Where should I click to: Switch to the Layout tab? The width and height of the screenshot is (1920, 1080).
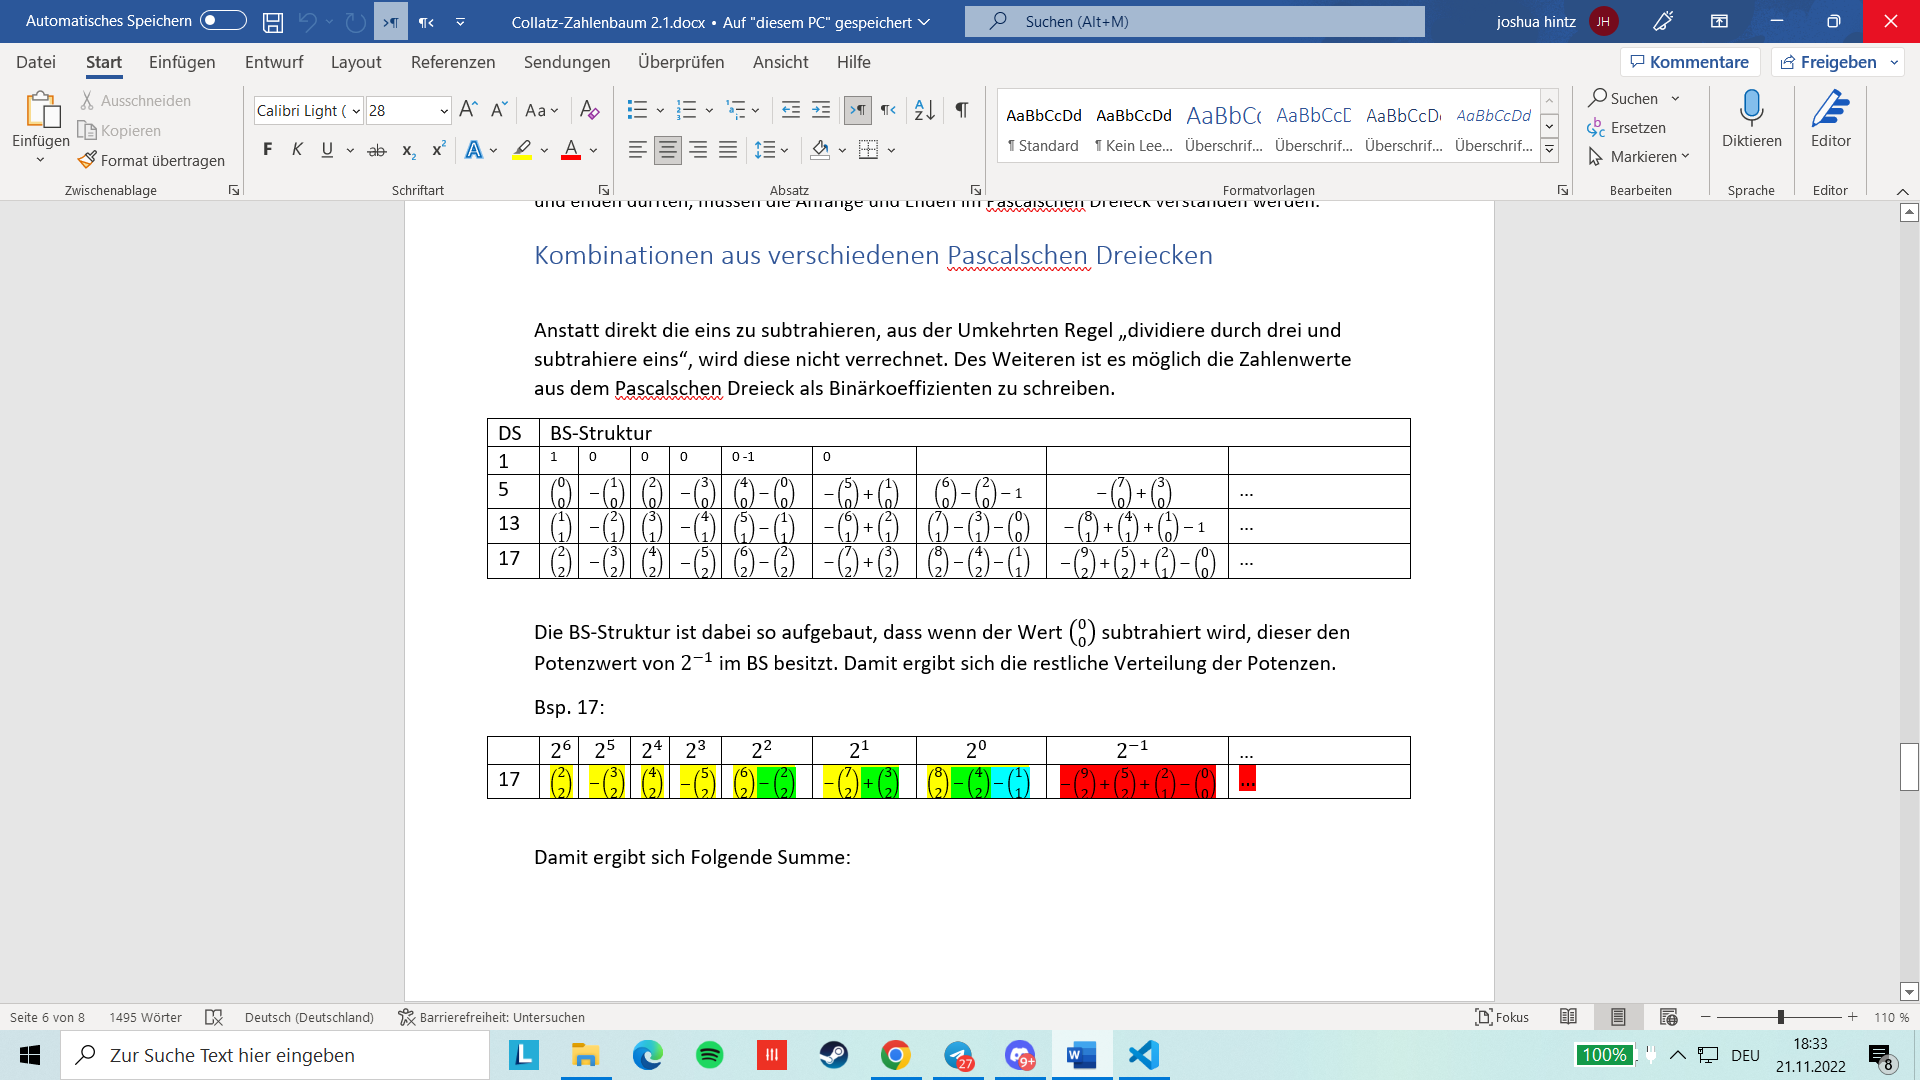click(356, 62)
